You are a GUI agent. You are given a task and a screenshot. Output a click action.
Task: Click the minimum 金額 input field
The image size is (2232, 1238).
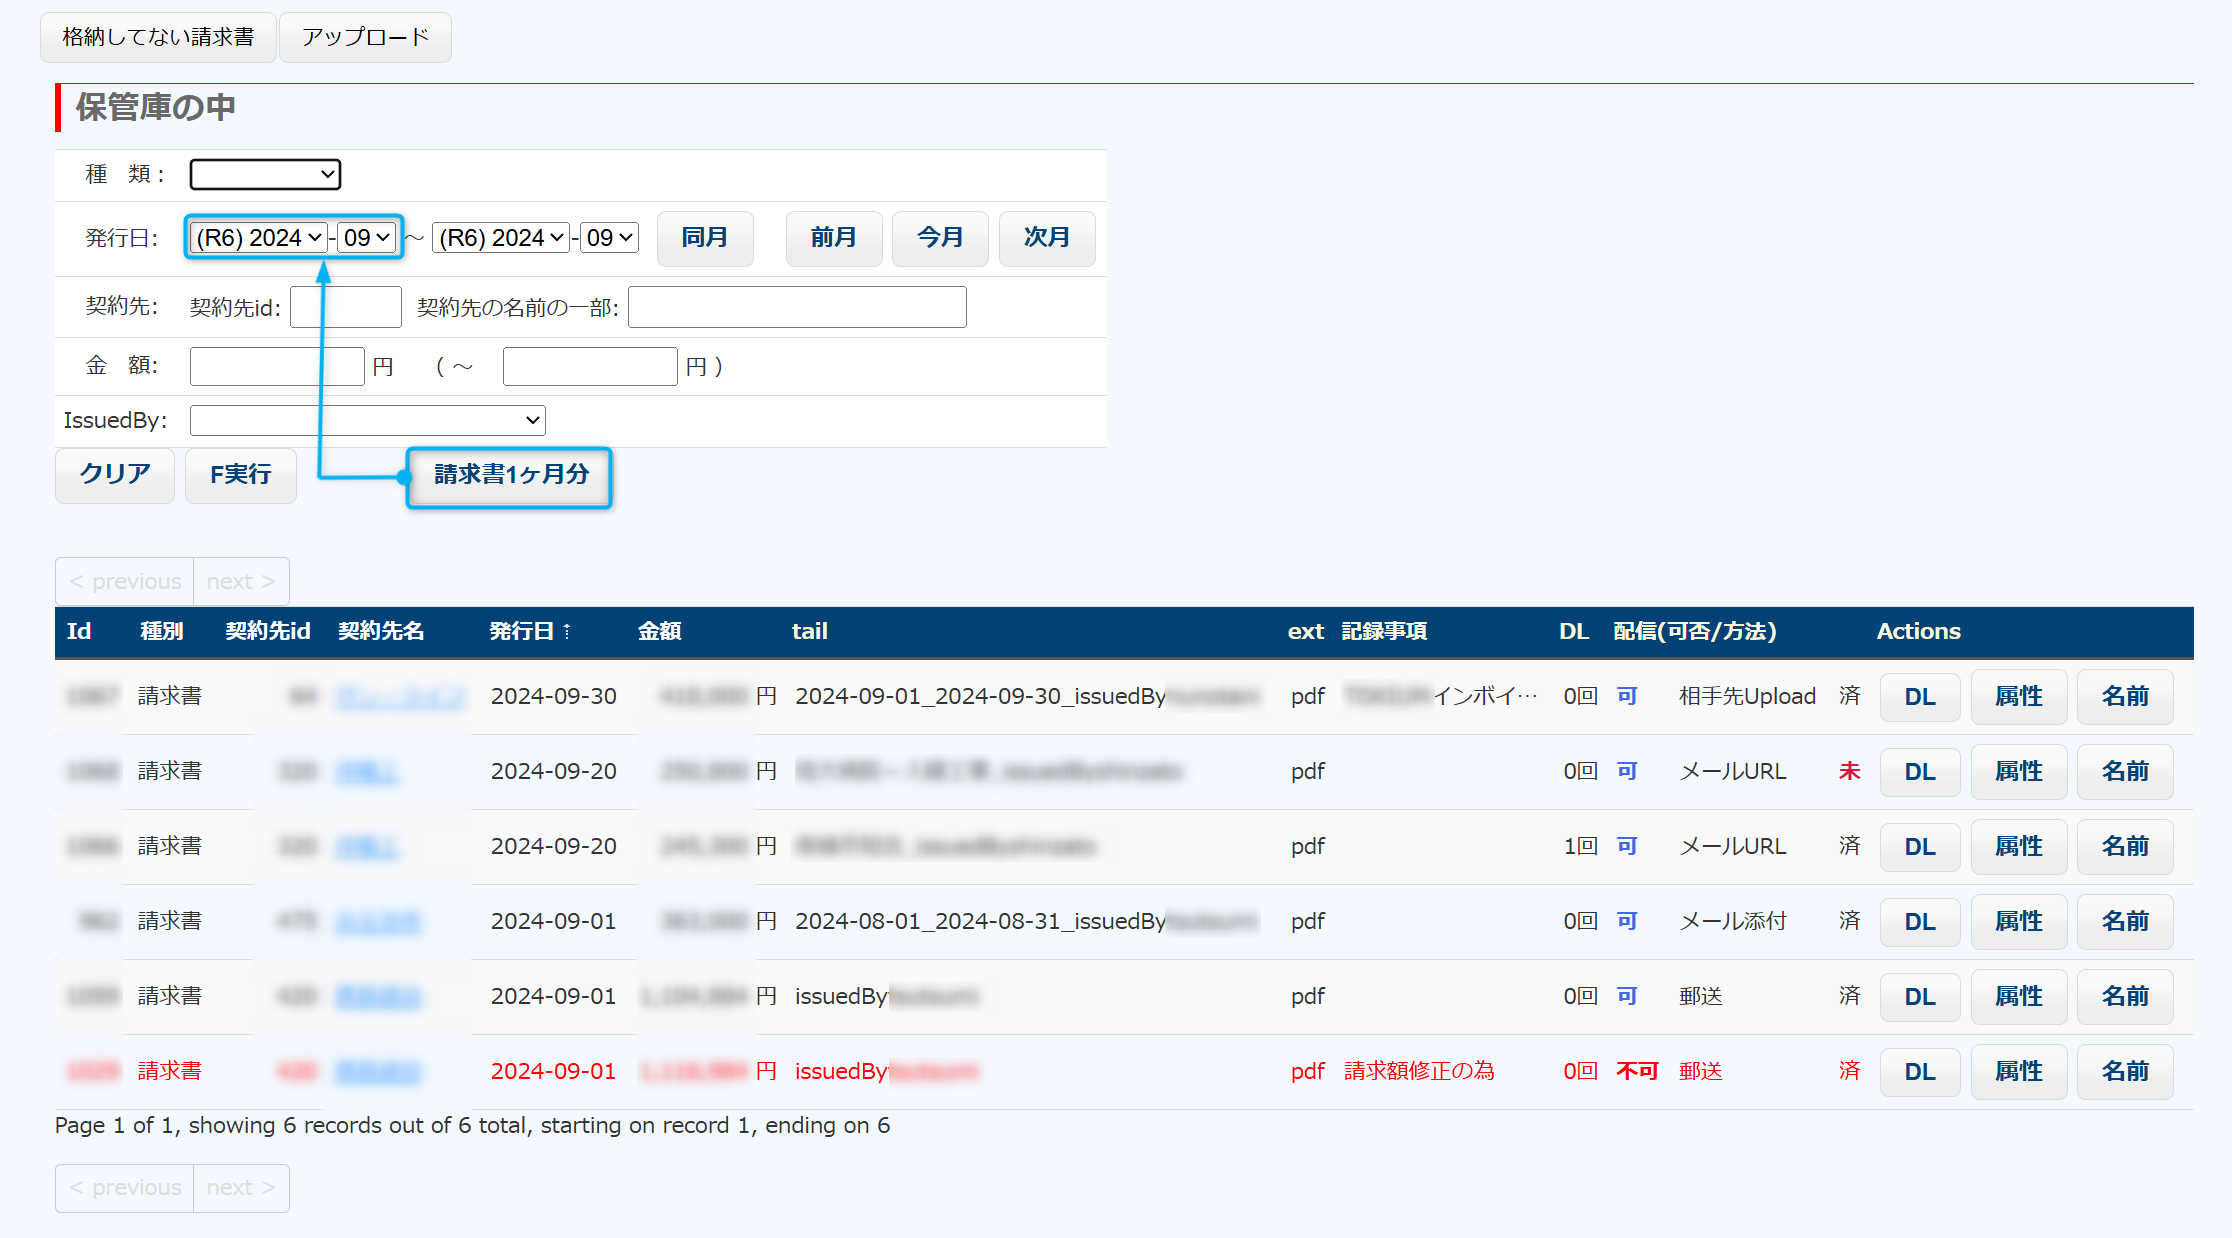pos(276,366)
